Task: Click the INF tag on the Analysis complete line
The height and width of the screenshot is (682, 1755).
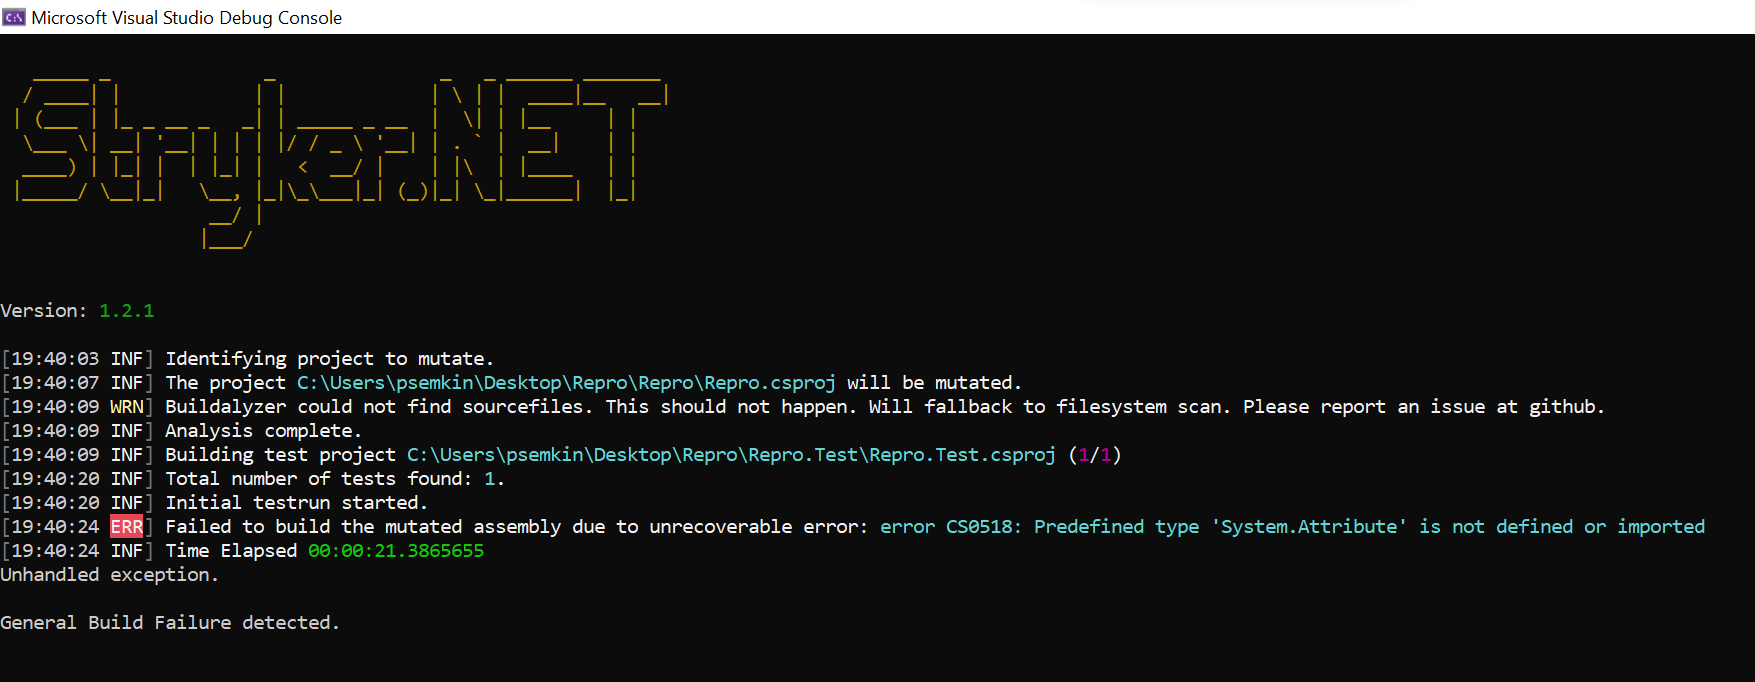Action: 127,430
